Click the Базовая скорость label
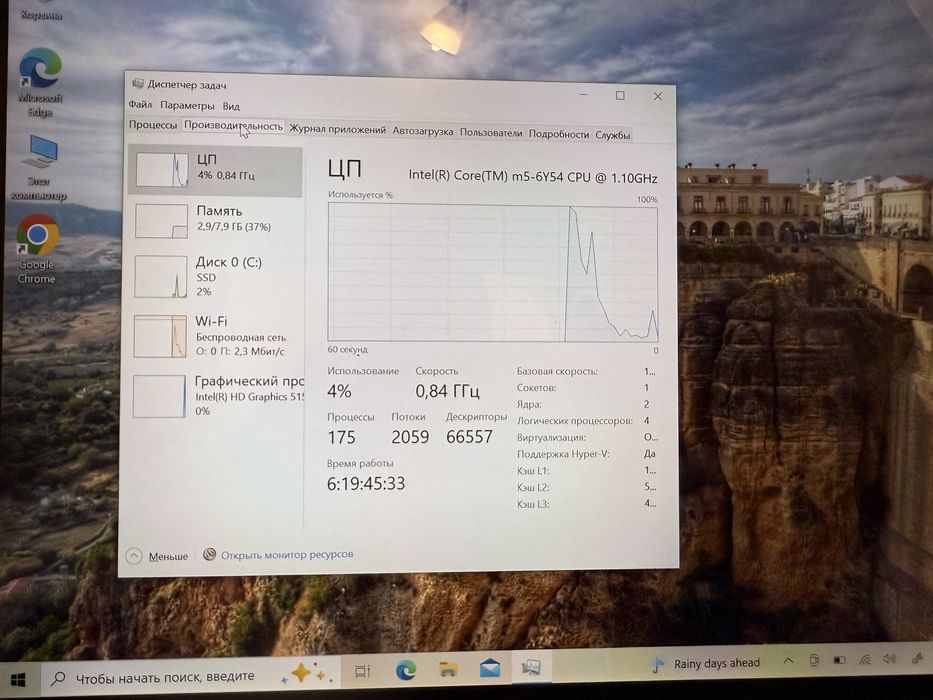This screenshot has height=700, width=933. click(x=557, y=371)
